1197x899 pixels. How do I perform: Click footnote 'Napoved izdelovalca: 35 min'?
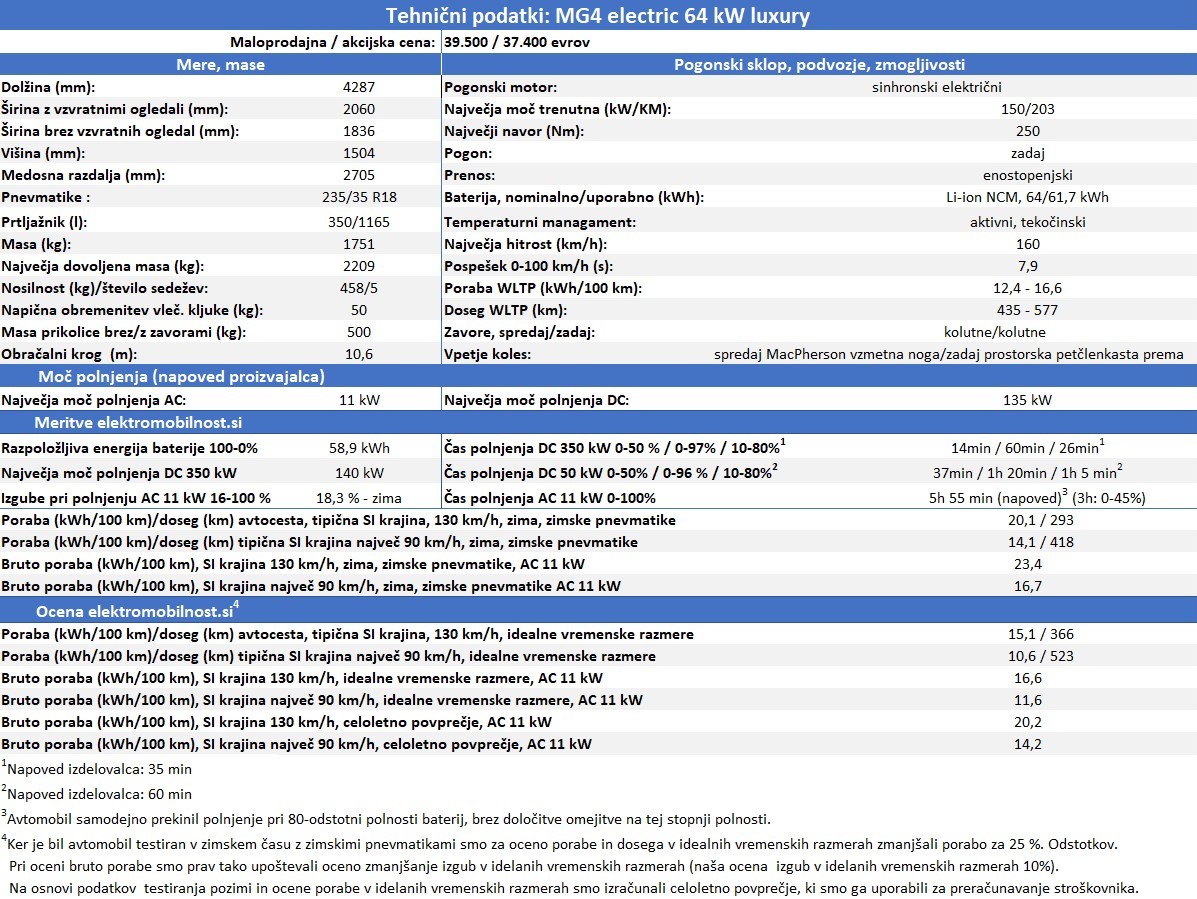(x=97, y=768)
